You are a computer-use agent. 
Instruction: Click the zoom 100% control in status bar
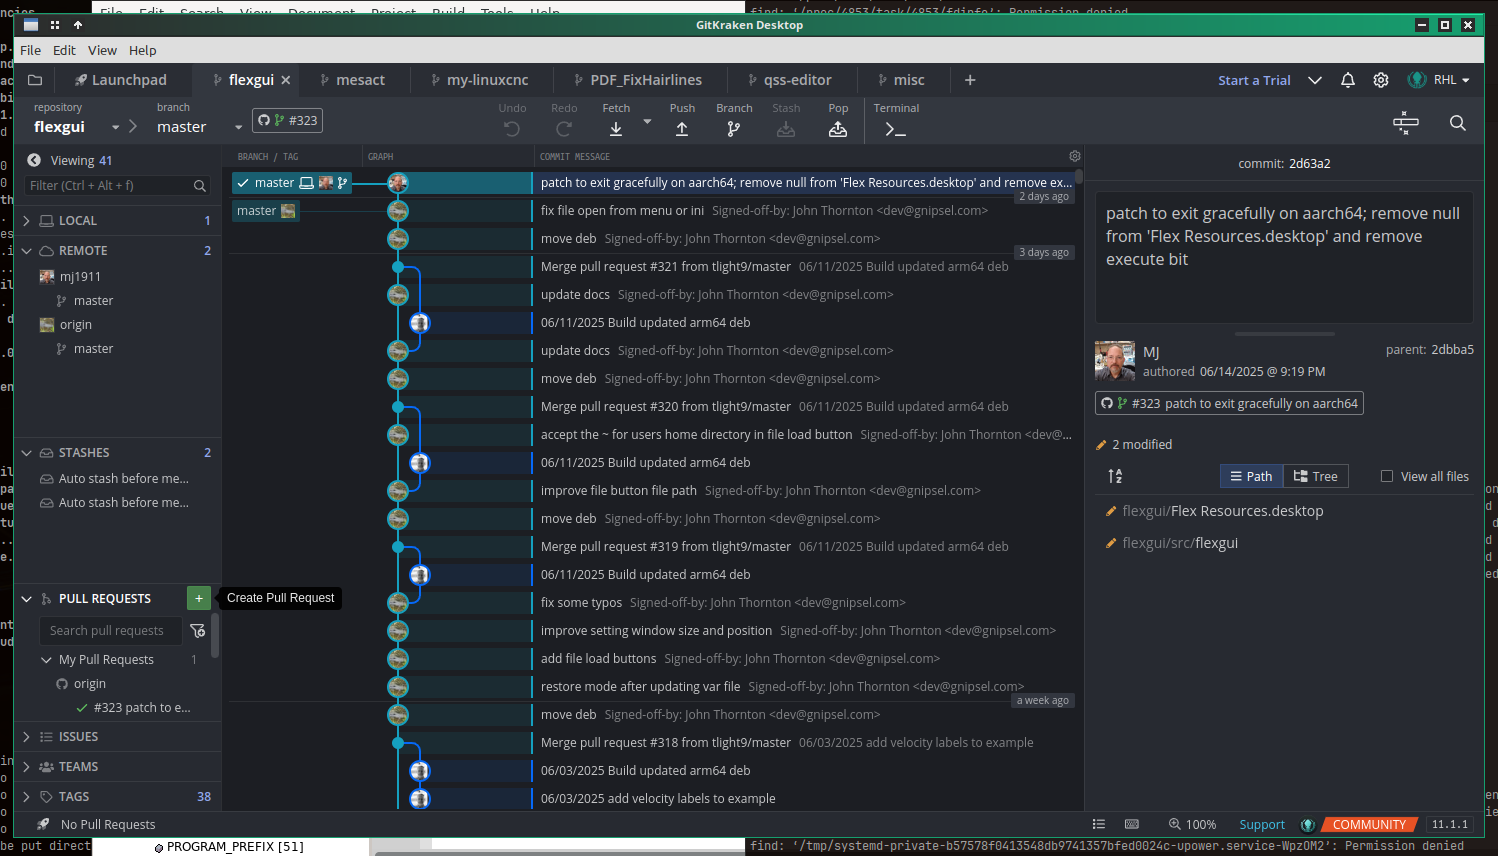pyautogui.click(x=1192, y=825)
